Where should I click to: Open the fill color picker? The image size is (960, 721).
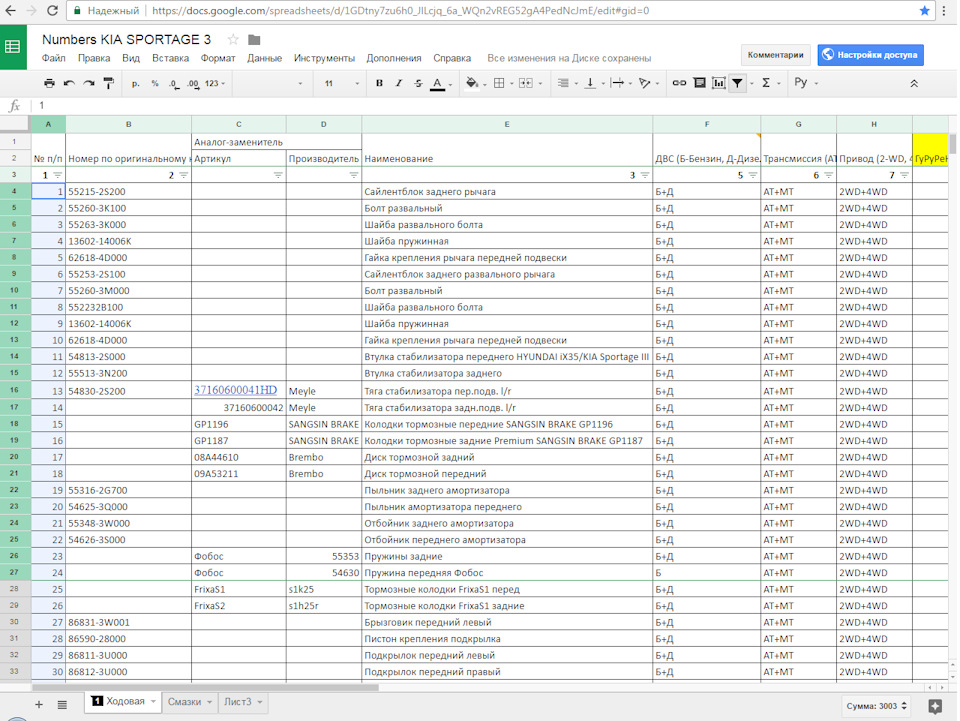tap(473, 83)
